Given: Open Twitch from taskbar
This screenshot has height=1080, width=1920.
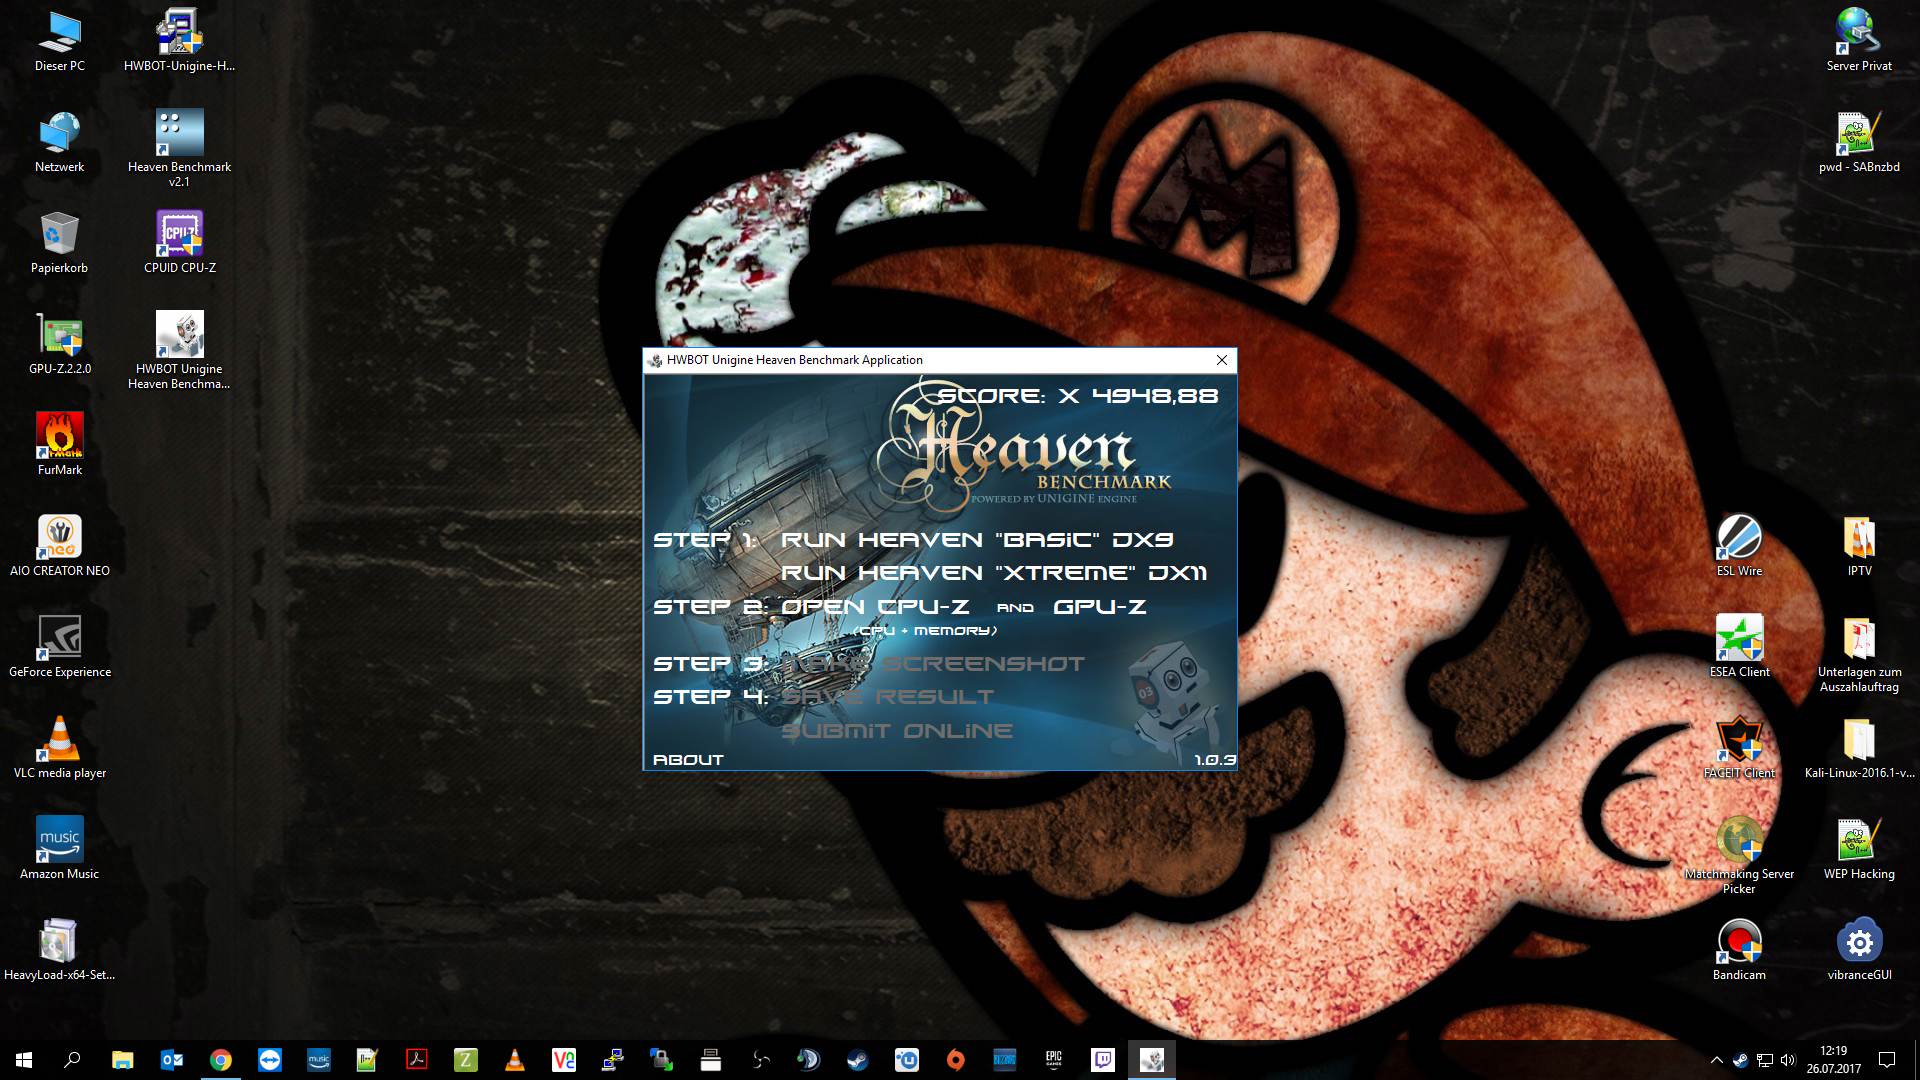Looking at the screenshot, I should coord(1102,1060).
